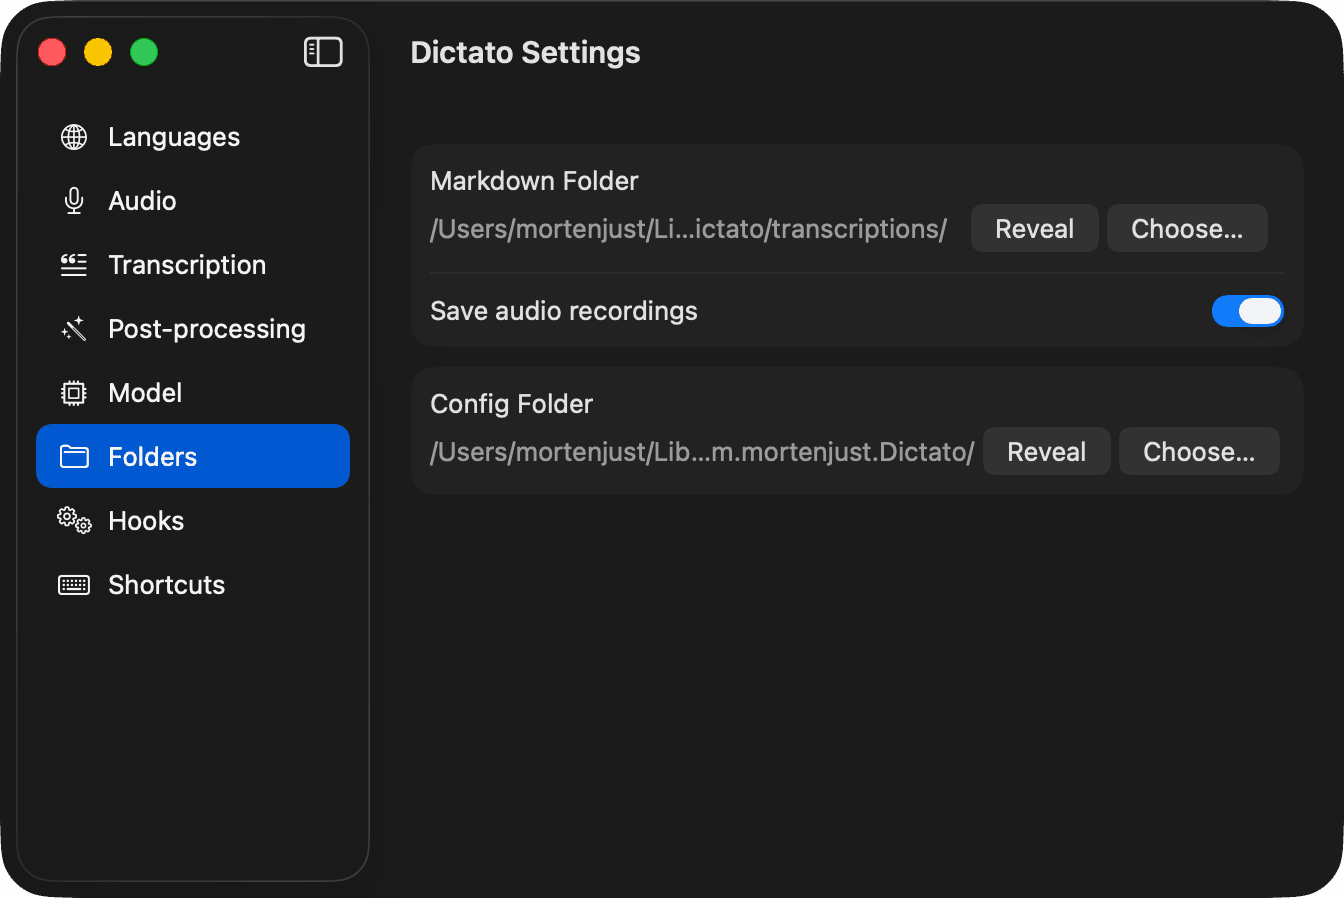Click Reveal next to Markdown Folder path
Viewport: 1344px width, 898px height.
pos(1035,228)
